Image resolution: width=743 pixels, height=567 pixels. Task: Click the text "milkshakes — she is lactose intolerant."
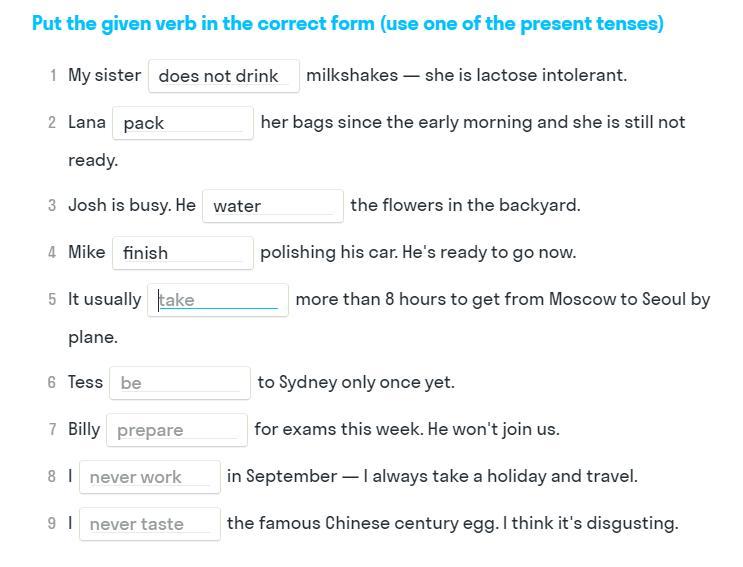point(466,75)
